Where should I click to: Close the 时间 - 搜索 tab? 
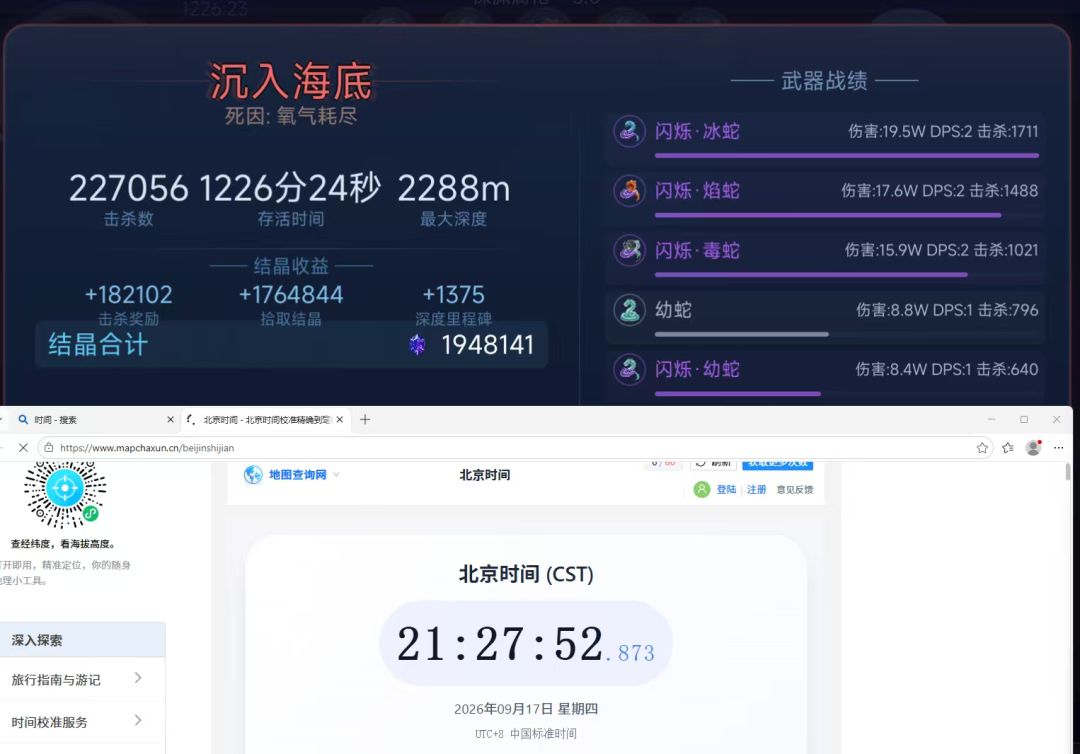pyautogui.click(x=170, y=419)
